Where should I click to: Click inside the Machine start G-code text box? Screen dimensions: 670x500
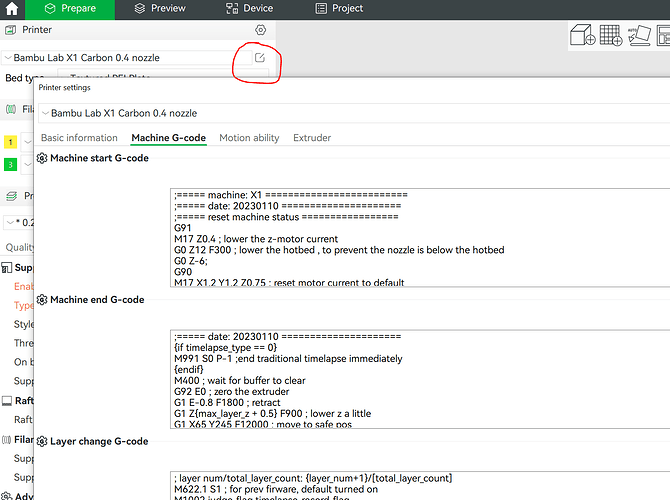click(420, 237)
